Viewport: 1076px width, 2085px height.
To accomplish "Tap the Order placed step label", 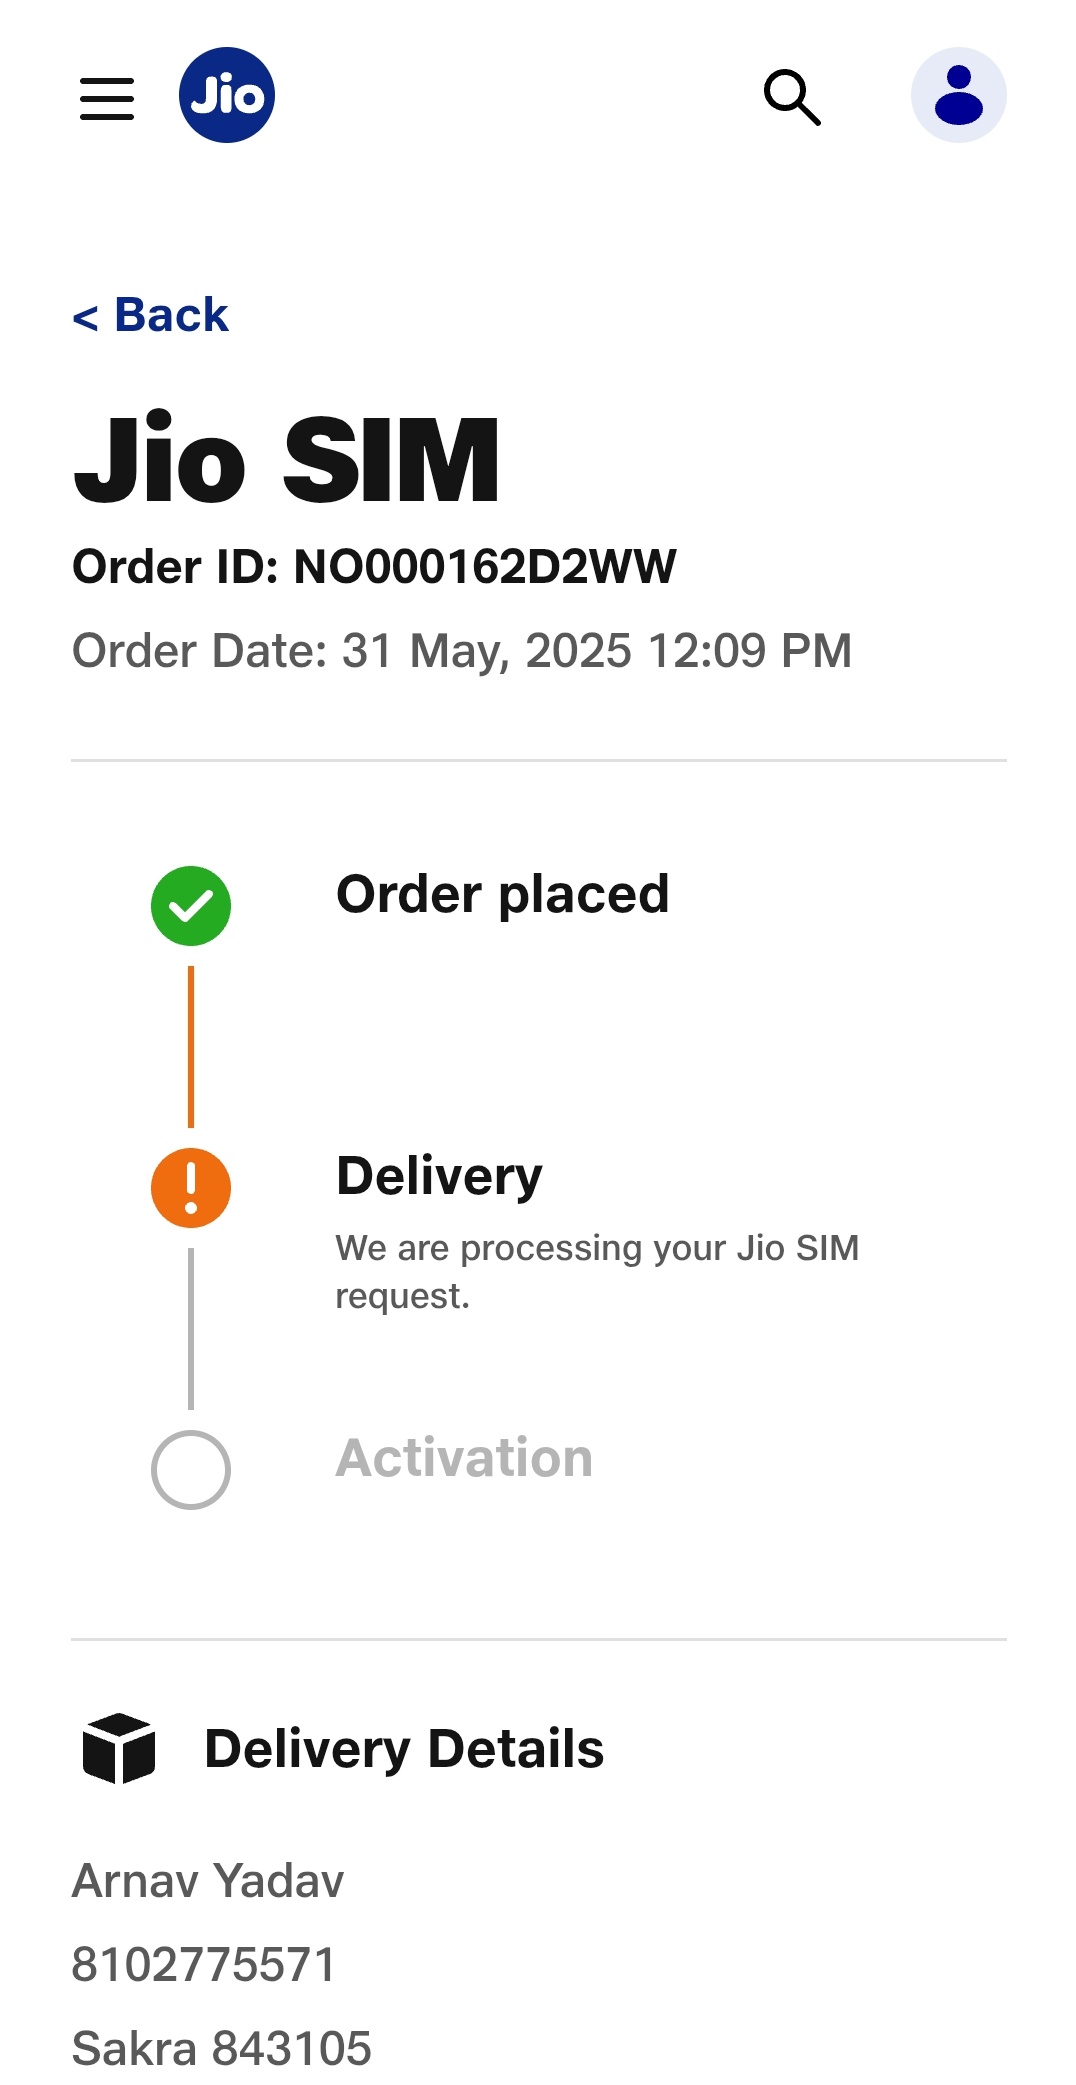I will [502, 894].
